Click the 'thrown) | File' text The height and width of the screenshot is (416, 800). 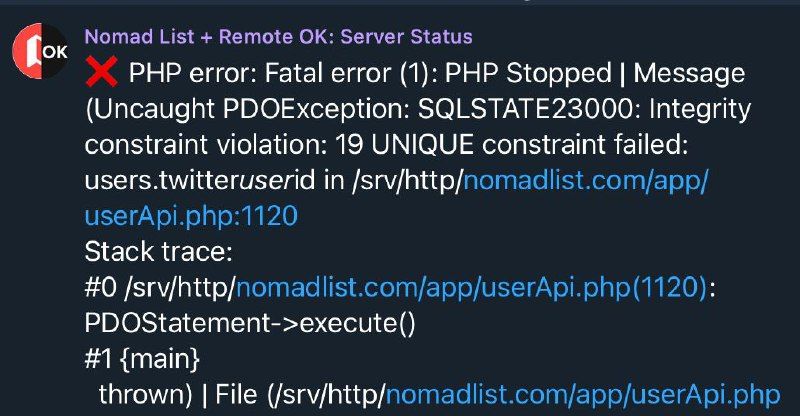click(178, 395)
